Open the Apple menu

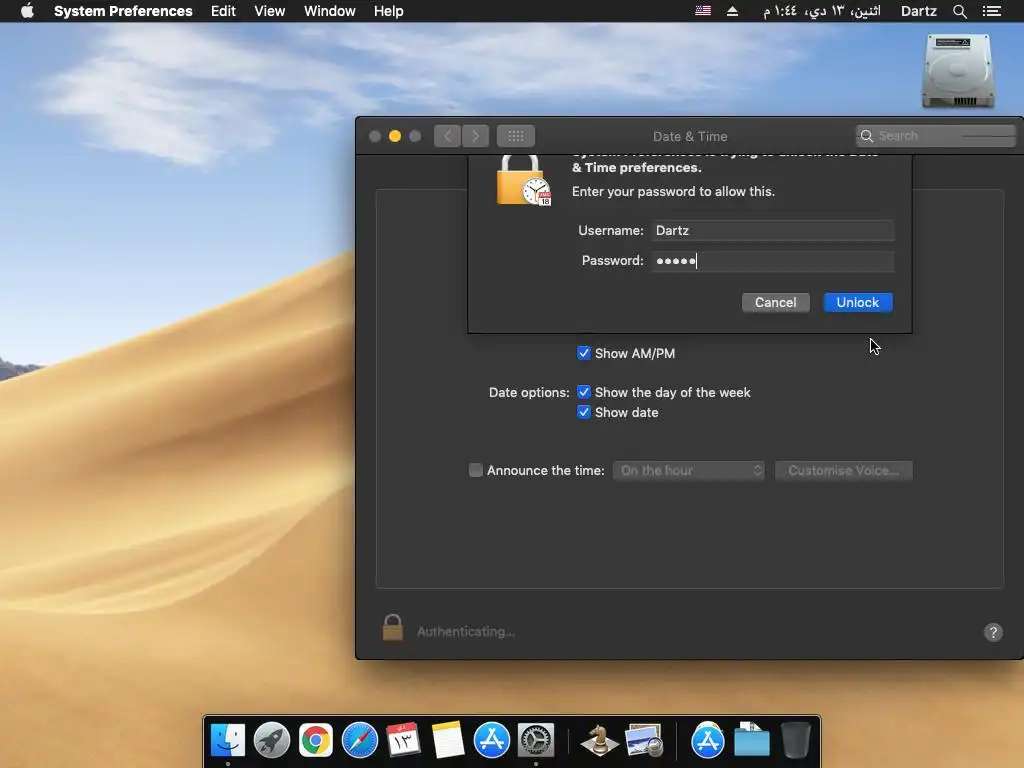point(27,11)
